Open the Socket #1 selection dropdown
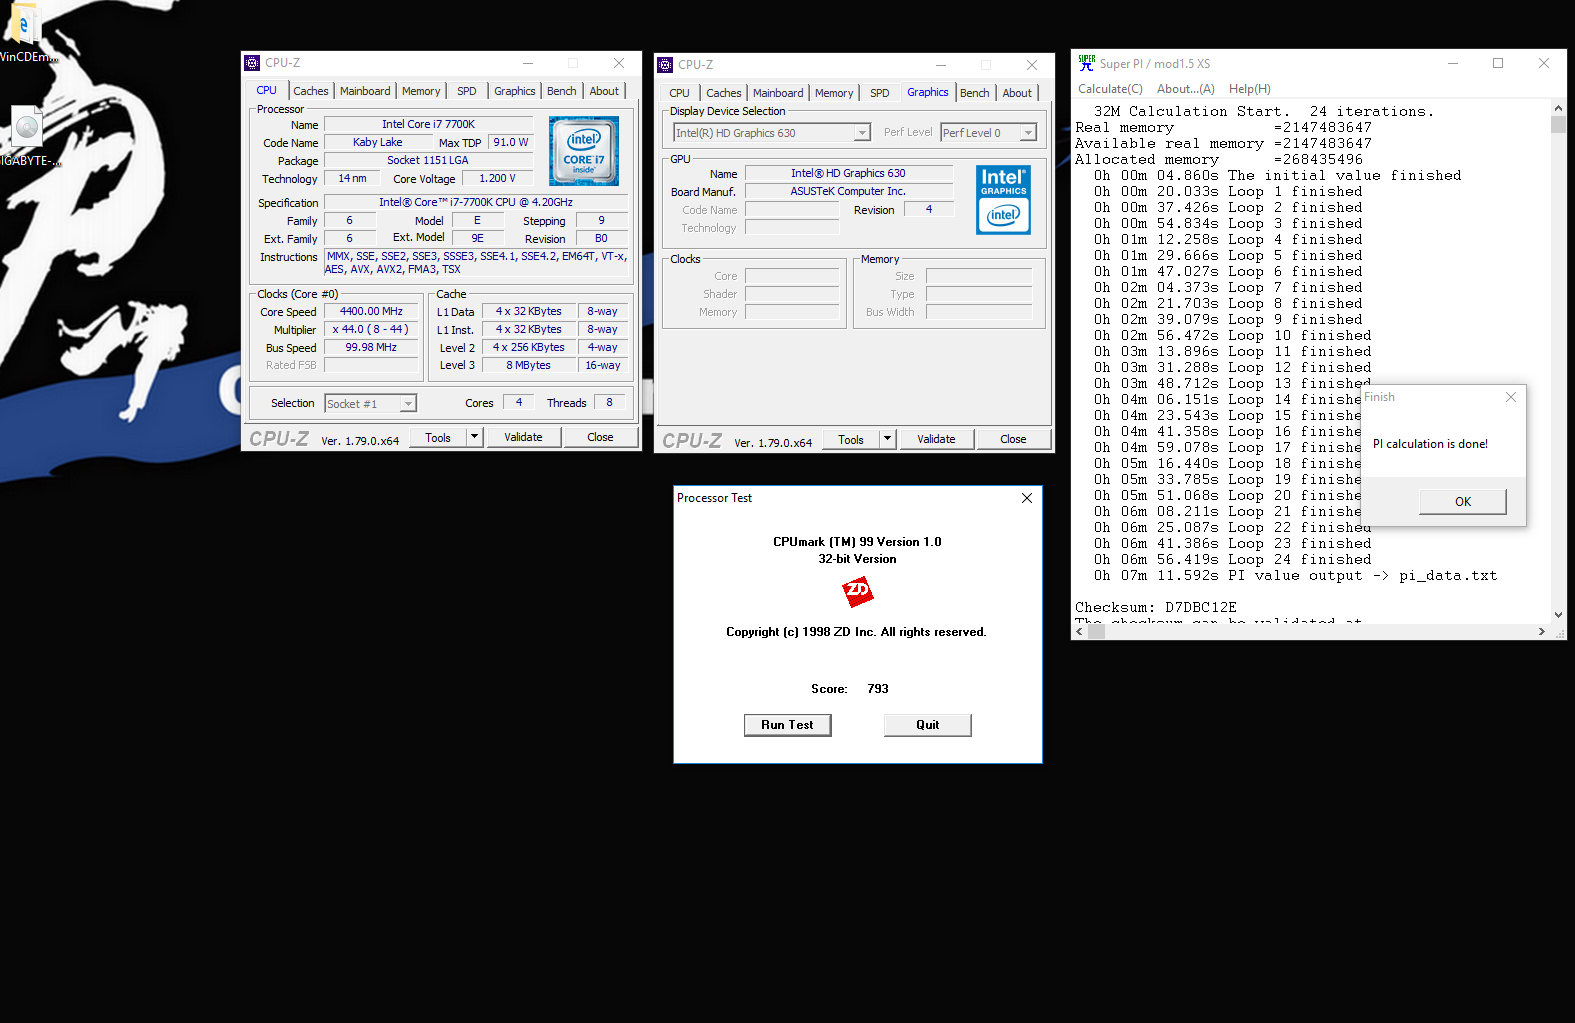 click(408, 404)
